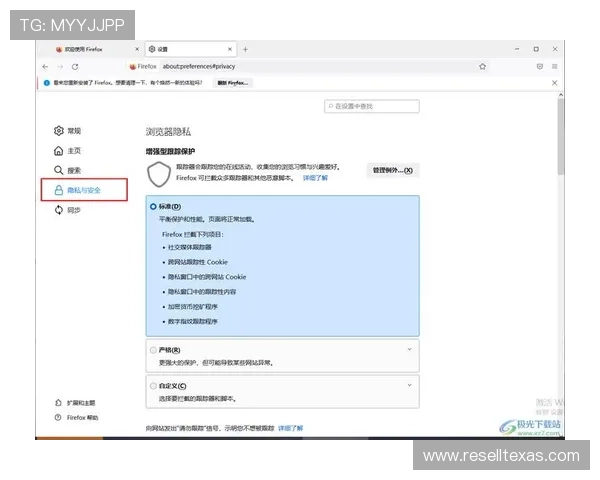600x480 pixels.
Task: Click the forward navigation arrow
Action: pos(60,67)
